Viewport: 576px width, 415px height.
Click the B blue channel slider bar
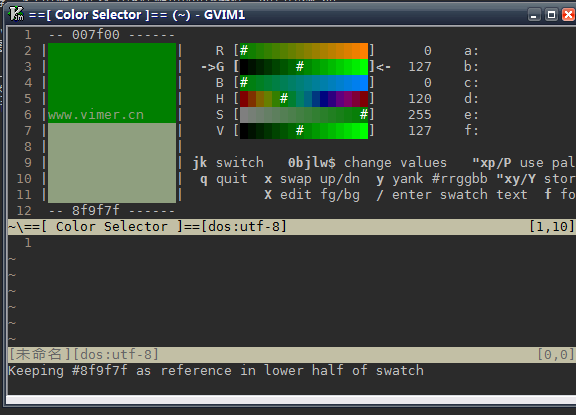pyautogui.click(x=304, y=83)
